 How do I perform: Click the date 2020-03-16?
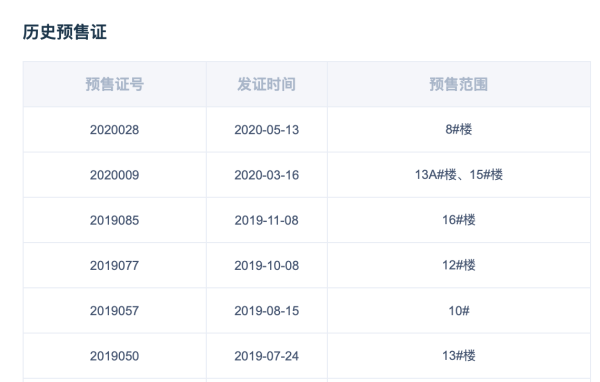click(x=266, y=175)
